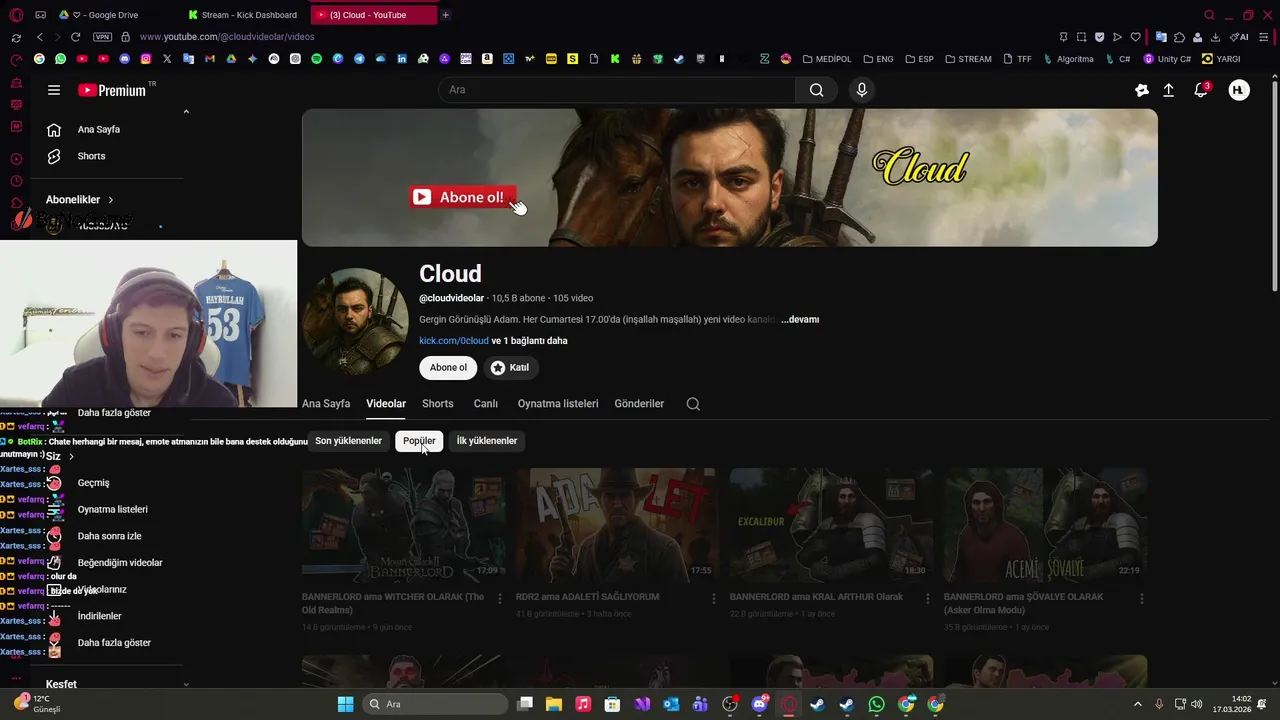Show more items with lower Daha fazla göster
The width and height of the screenshot is (1280, 720).
[114, 642]
